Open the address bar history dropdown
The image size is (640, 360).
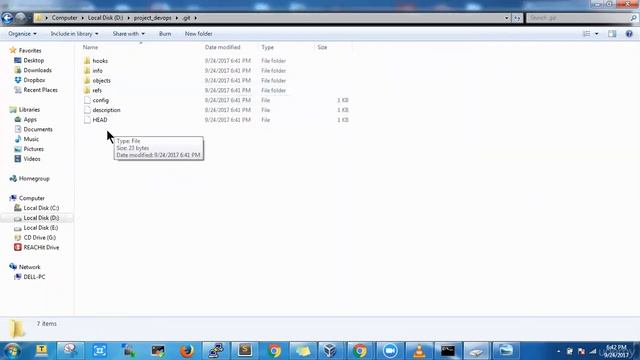tap(507, 18)
